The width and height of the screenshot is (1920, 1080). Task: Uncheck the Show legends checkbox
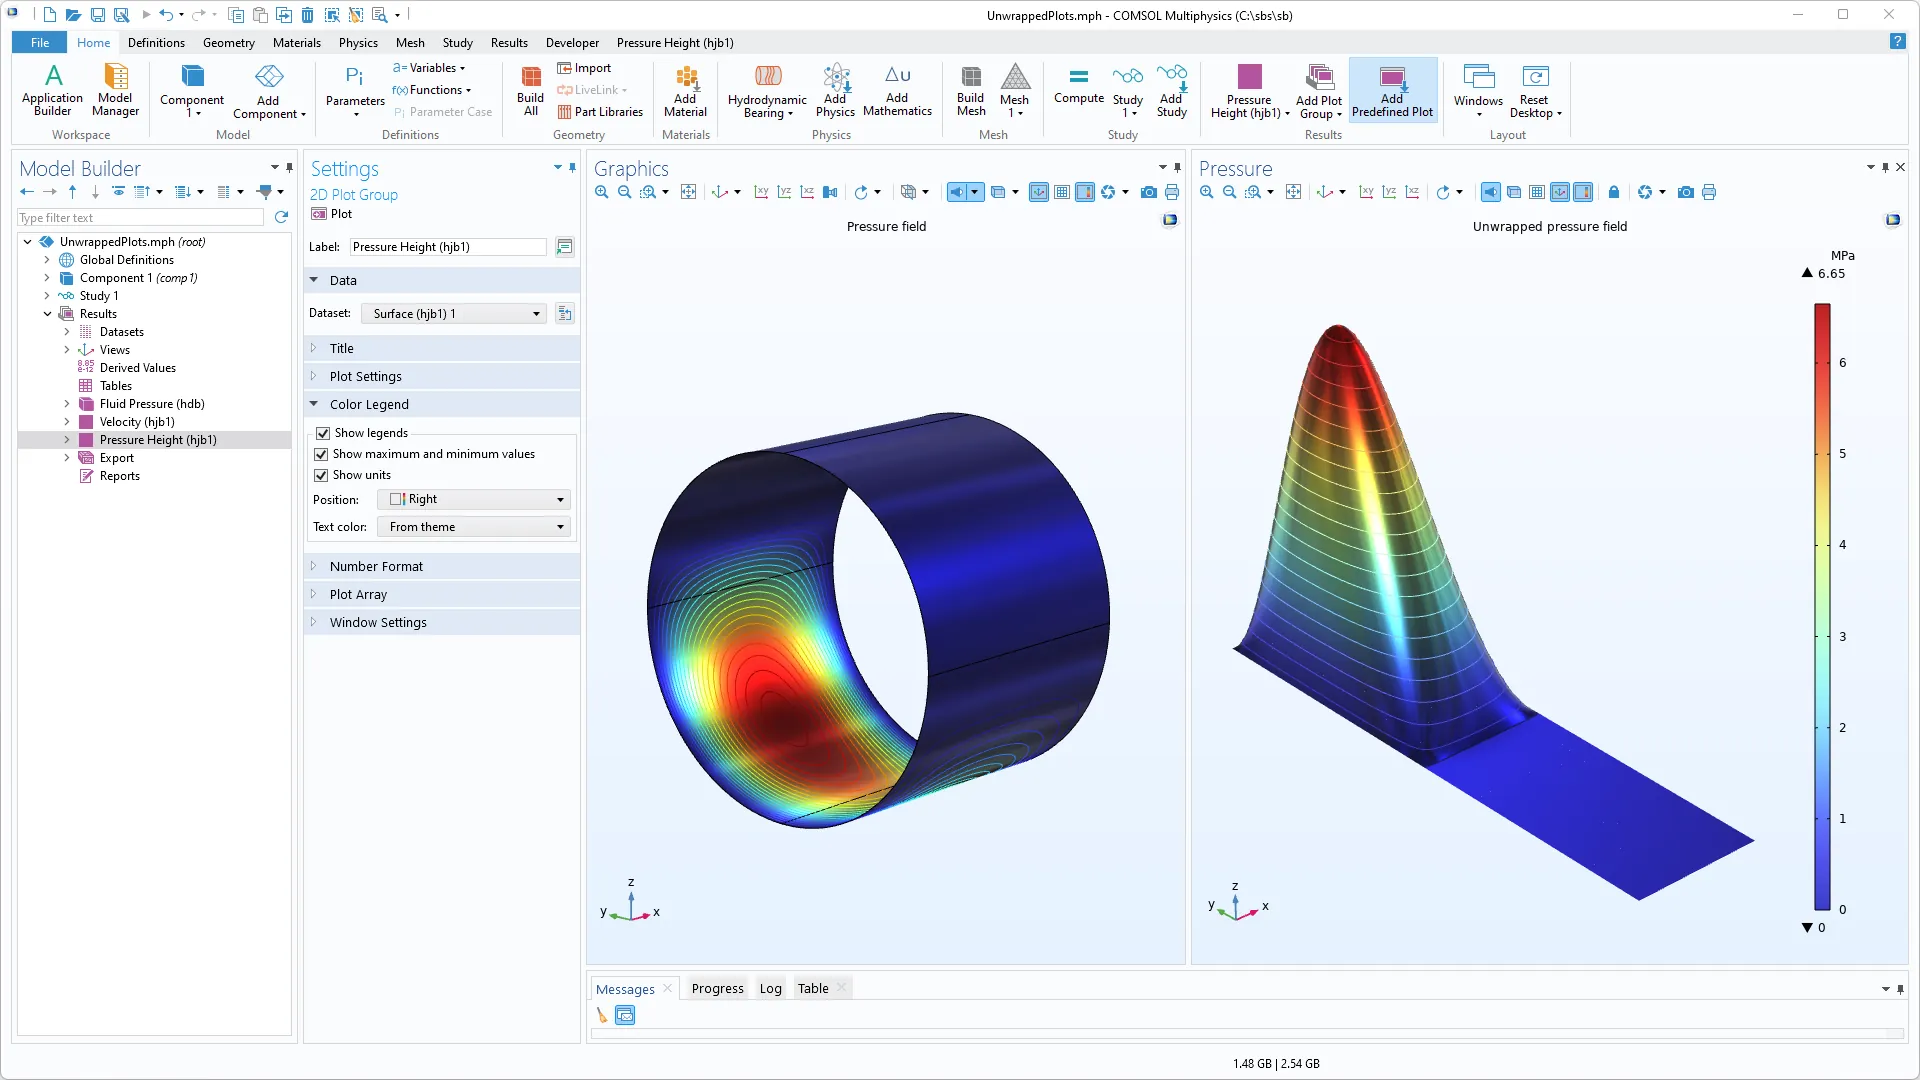[323, 433]
